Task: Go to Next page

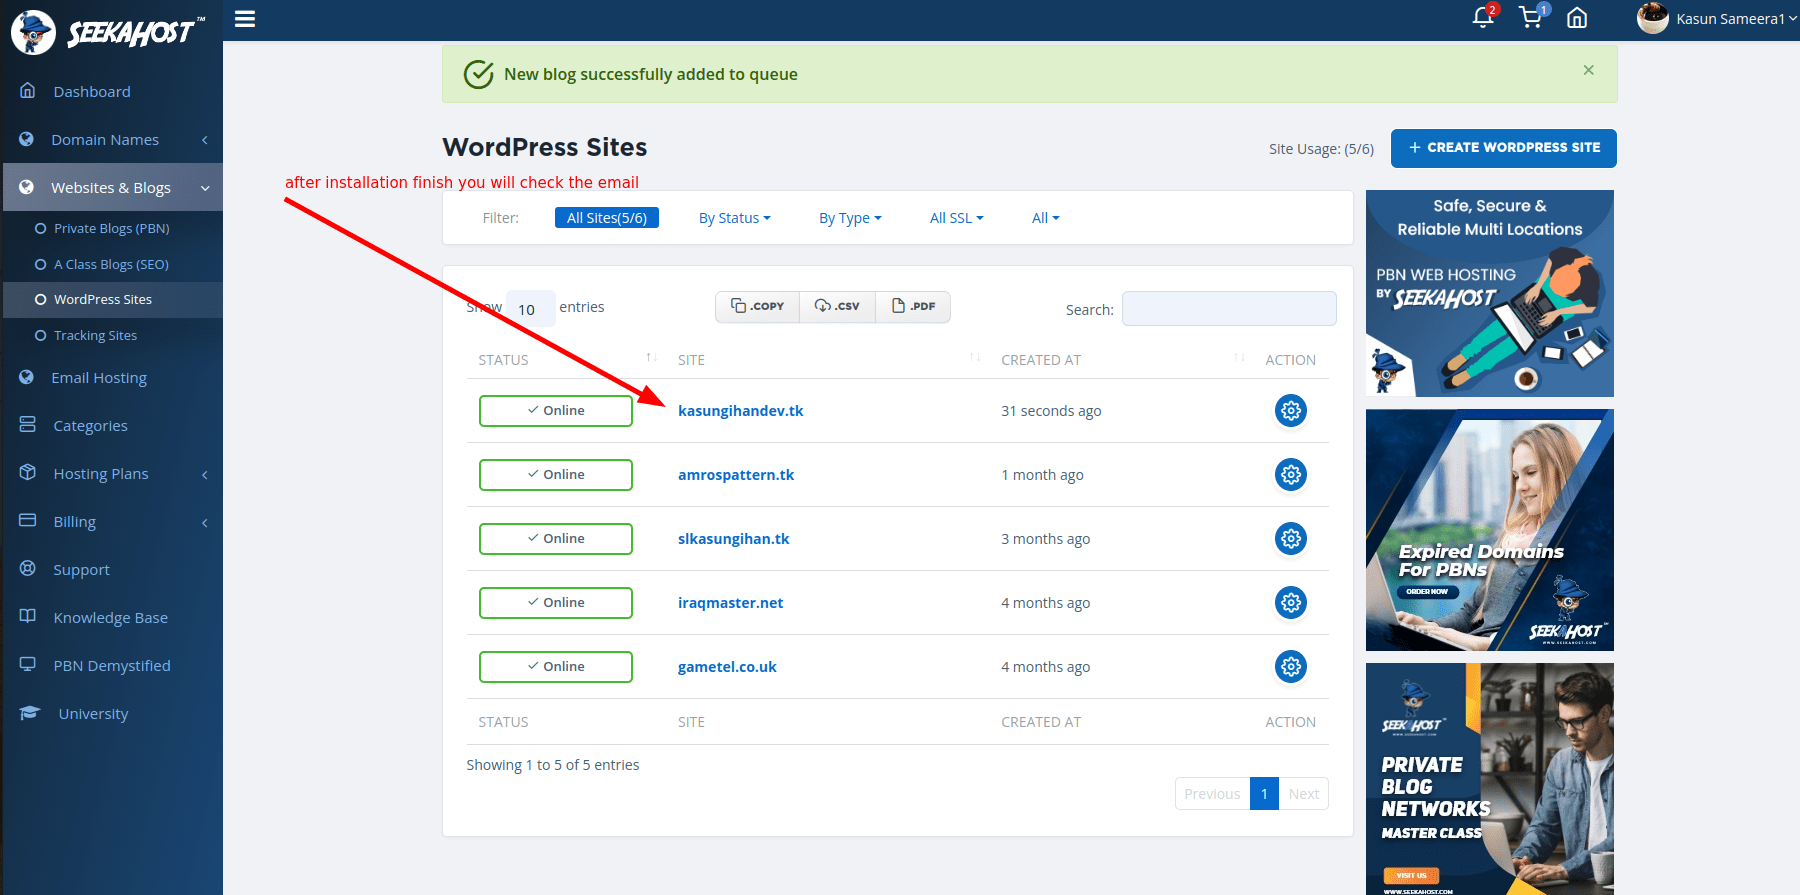Action: [1303, 794]
